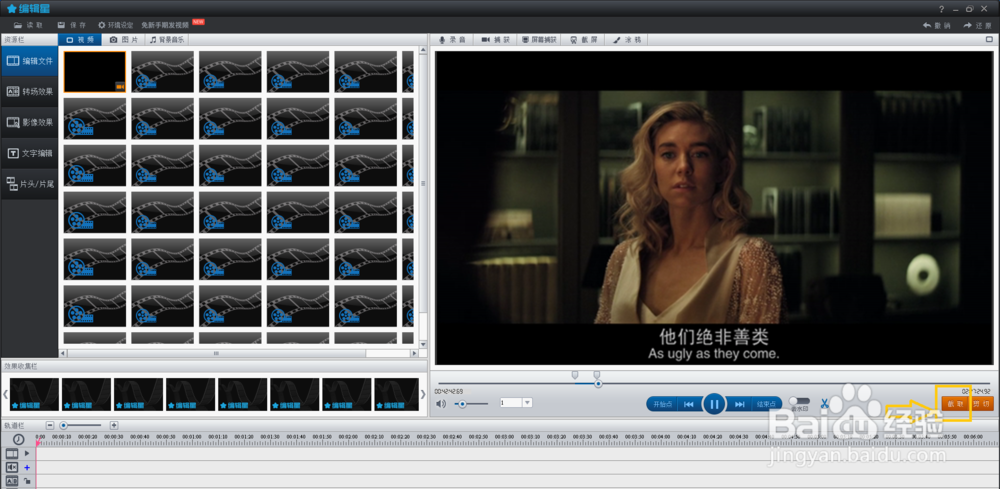The image size is (1000, 489).
Task: Pause playback with the center pause button
Action: click(x=714, y=404)
